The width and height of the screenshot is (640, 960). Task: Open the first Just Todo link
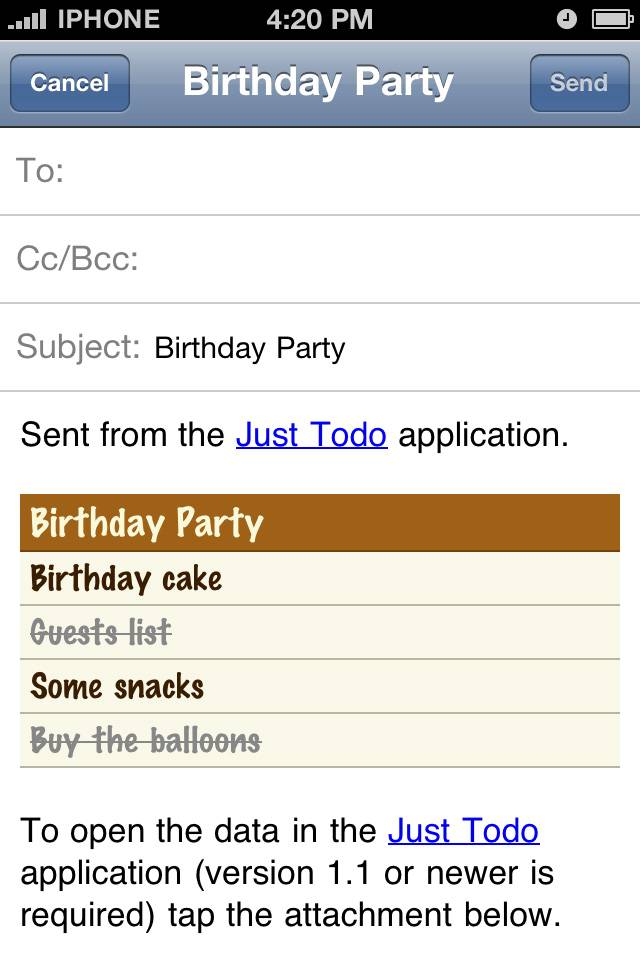coord(312,435)
